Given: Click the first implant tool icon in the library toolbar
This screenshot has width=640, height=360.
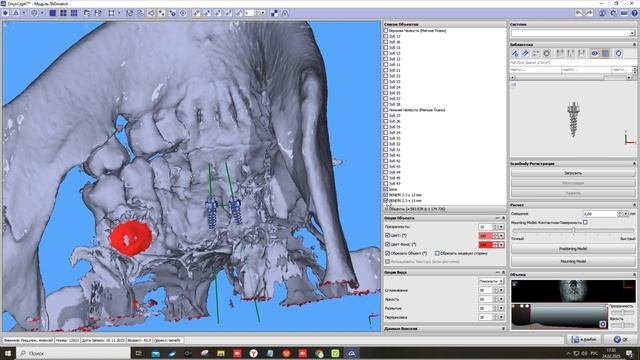Looking at the screenshot, I should 515,53.
